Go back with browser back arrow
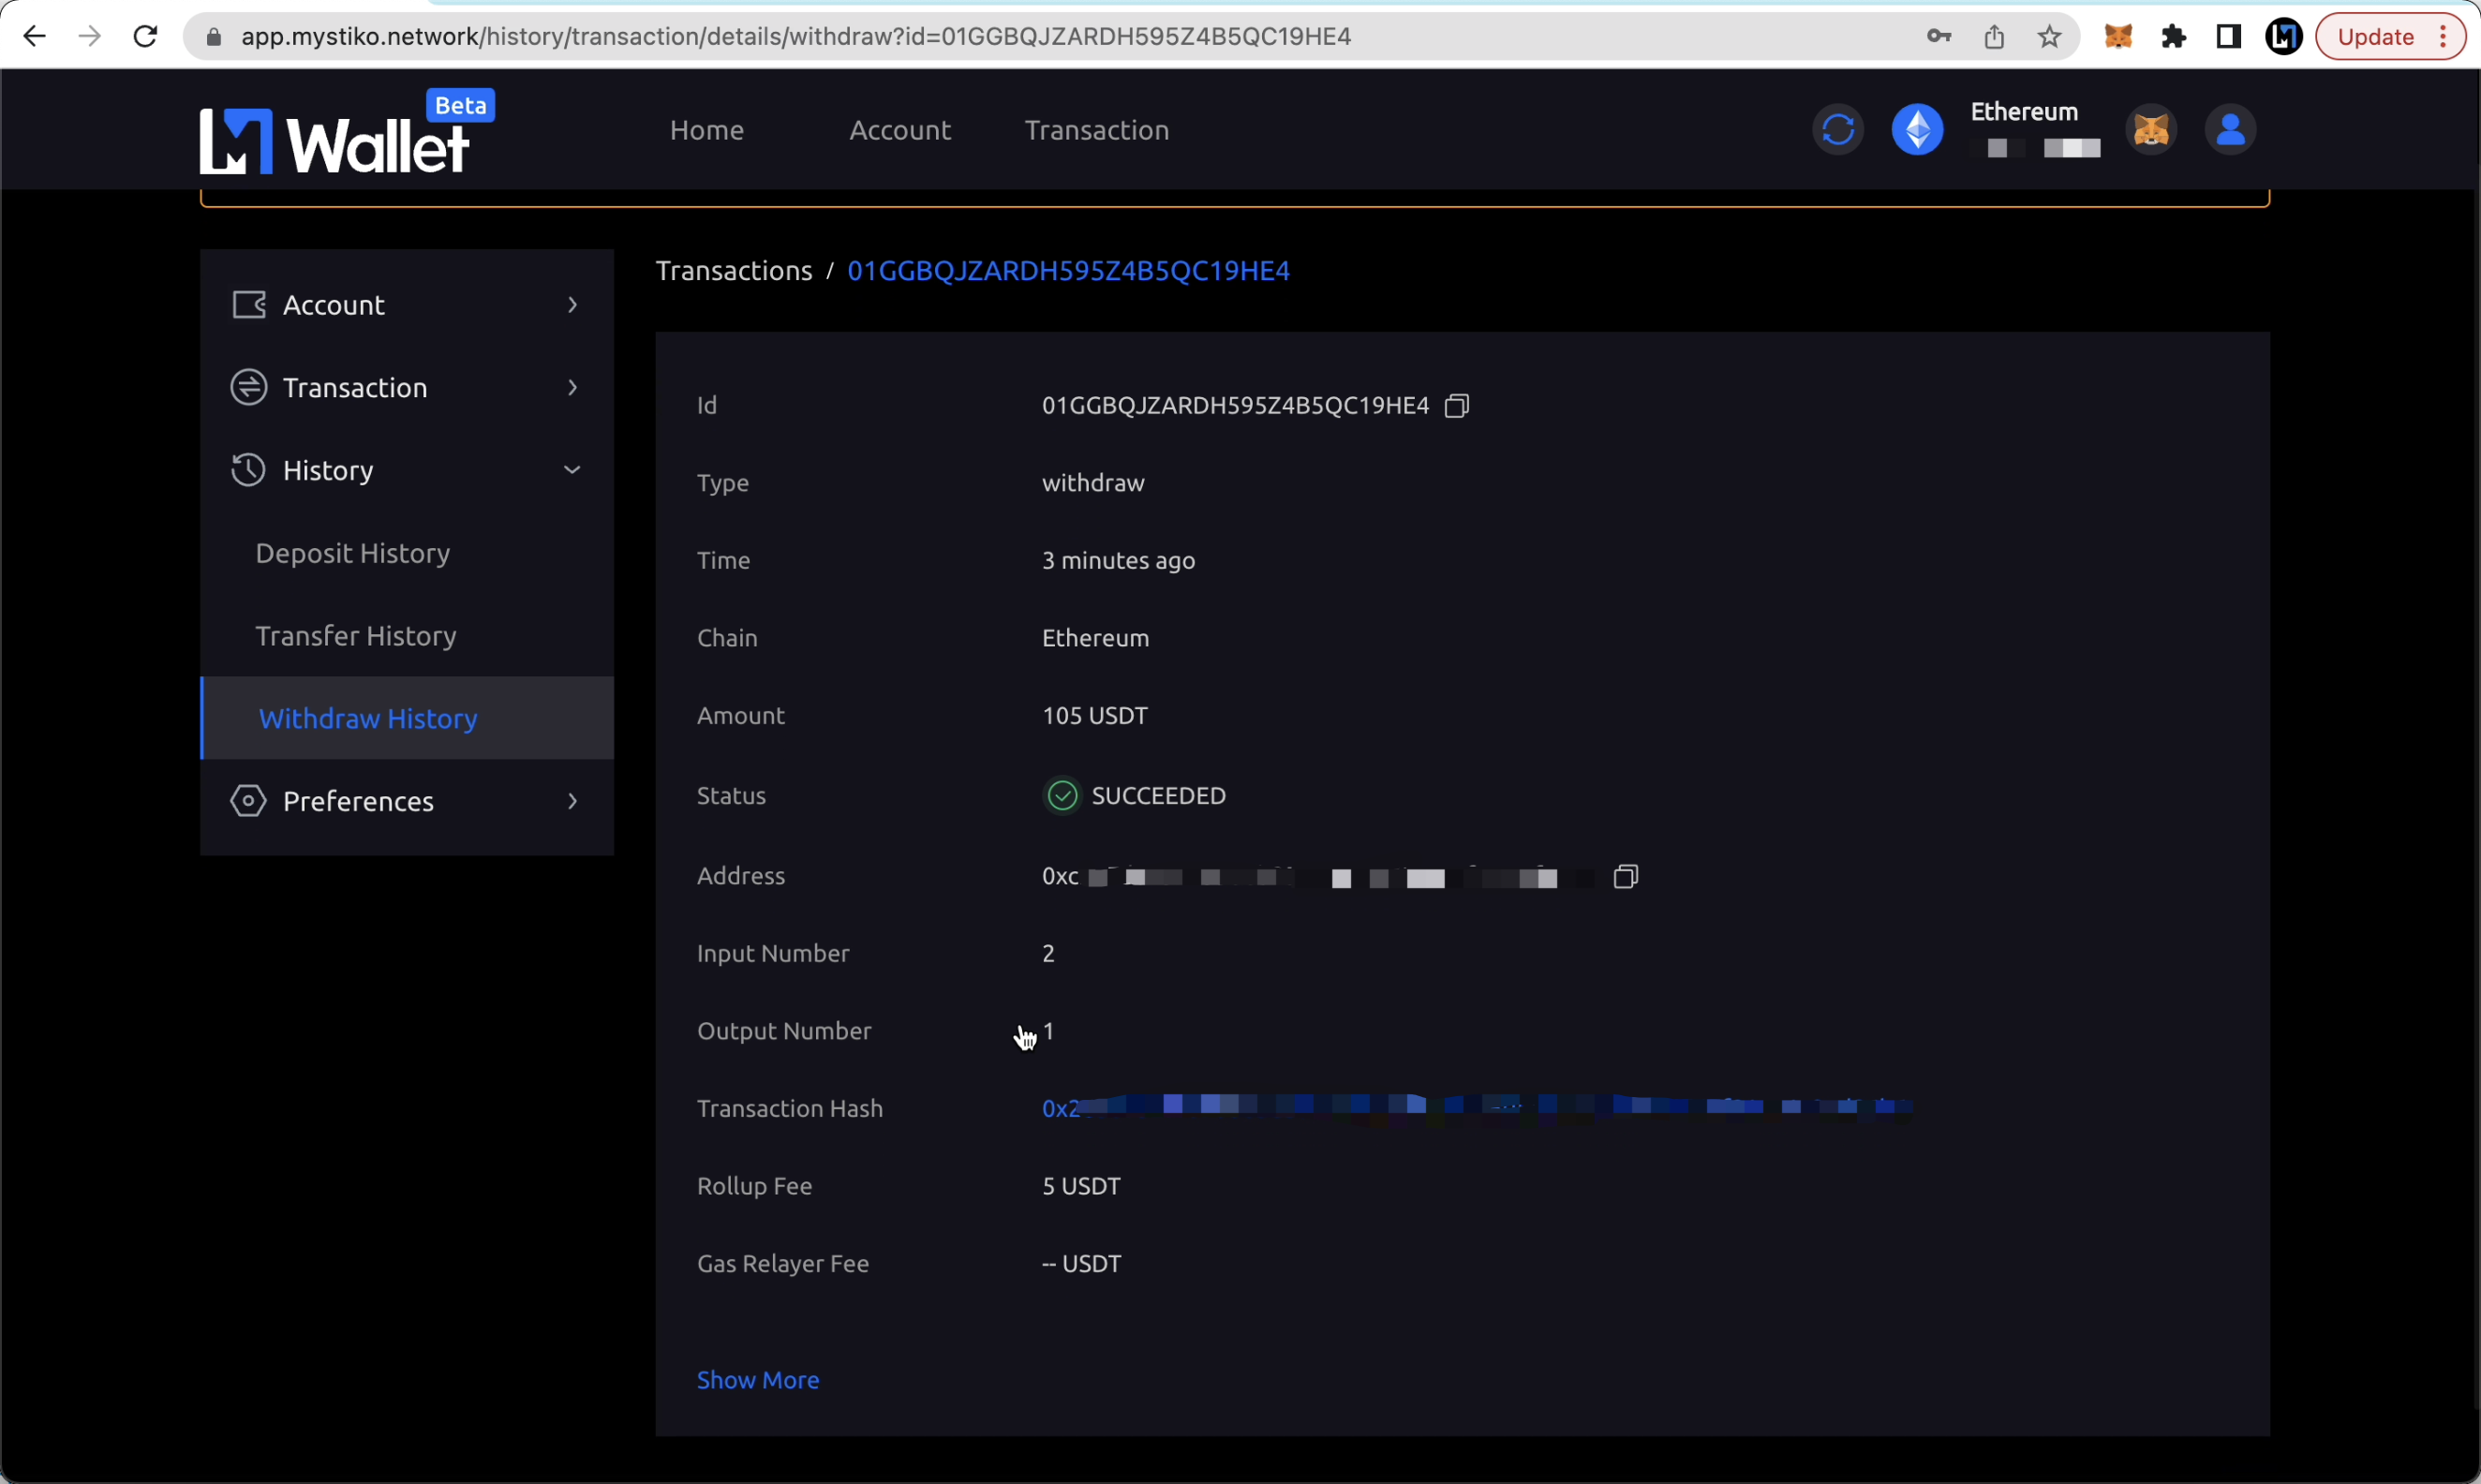This screenshot has width=2481, height=1484. click(34, 37)
